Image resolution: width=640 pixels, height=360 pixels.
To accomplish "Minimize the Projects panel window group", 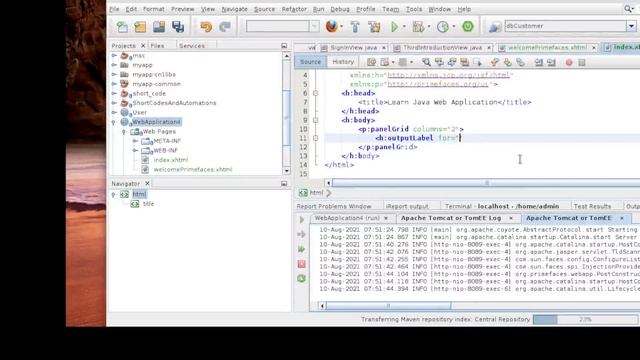I will pos(284,46).
